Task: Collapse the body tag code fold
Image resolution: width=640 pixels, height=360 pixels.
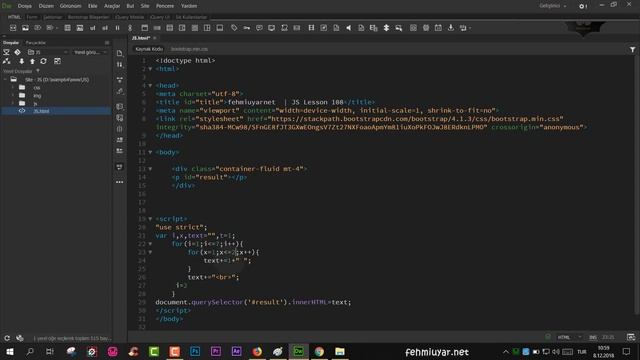Action: click(x=150, y=152)
